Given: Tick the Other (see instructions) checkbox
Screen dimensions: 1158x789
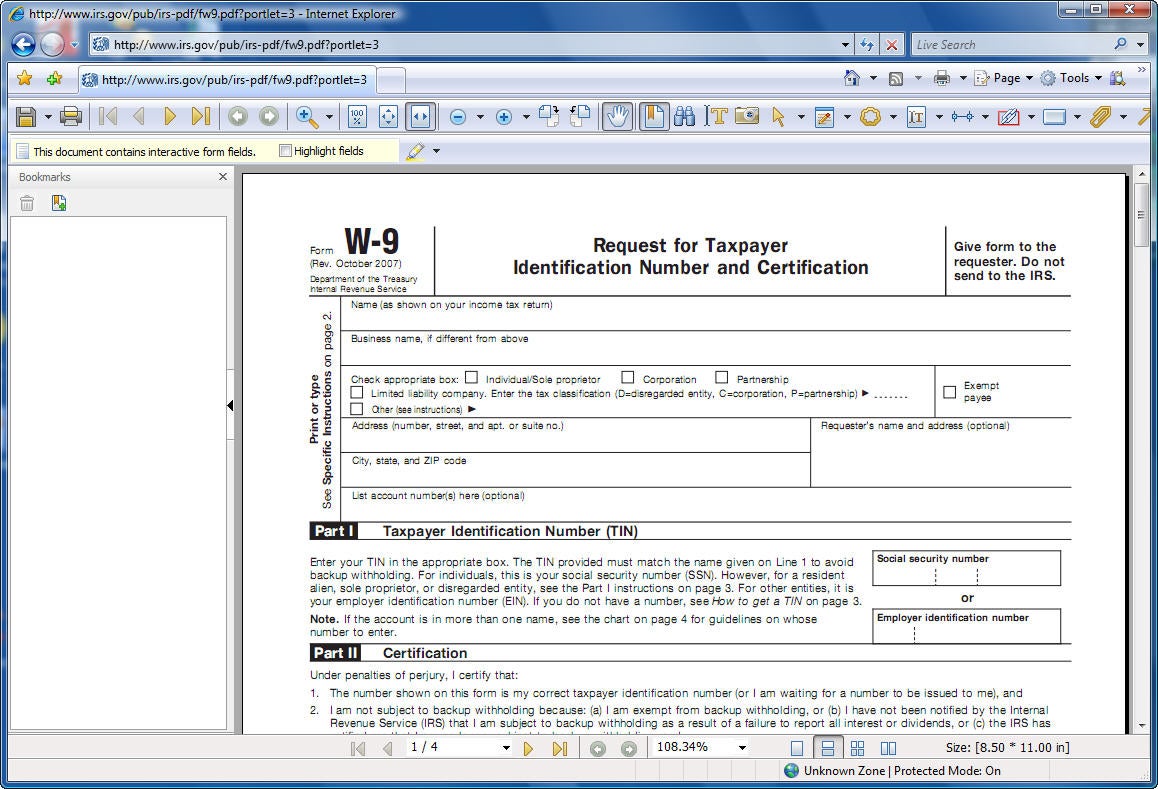Looking at the screenshot, I should coord(357,409).
